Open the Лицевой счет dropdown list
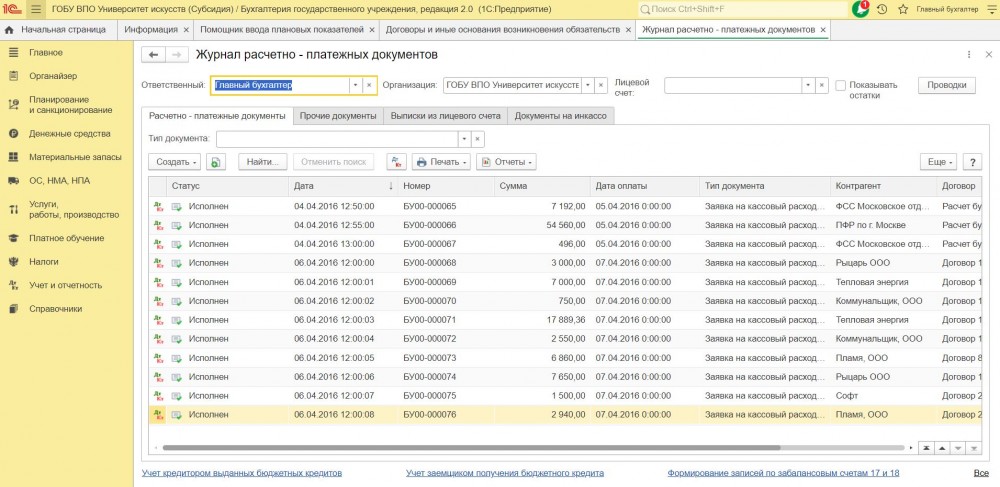Screen dimensions: 1000x487 (x=808, y=86)
